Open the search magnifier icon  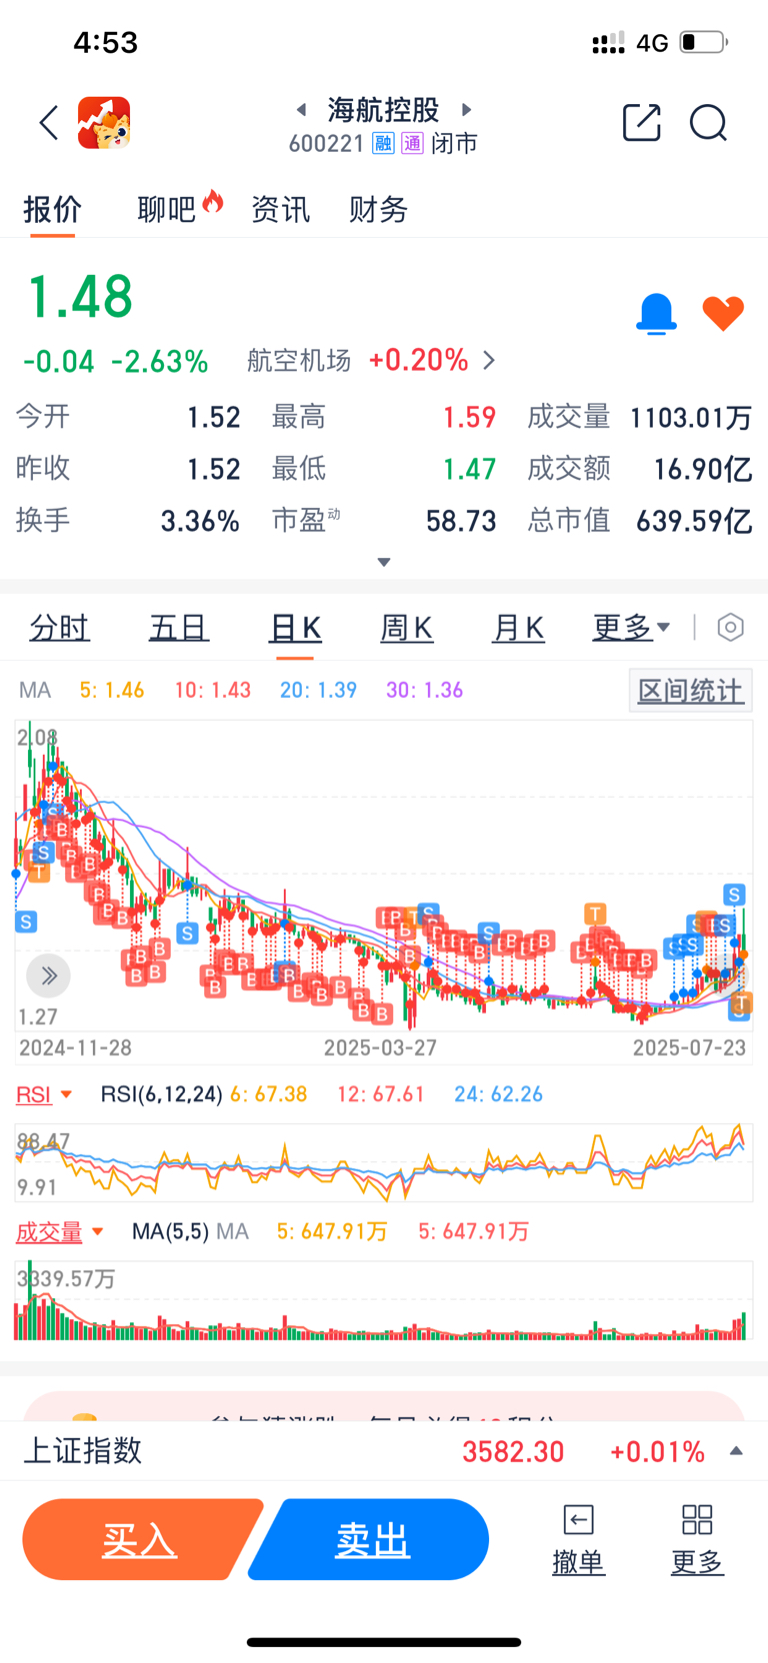[x=708, y=123]
